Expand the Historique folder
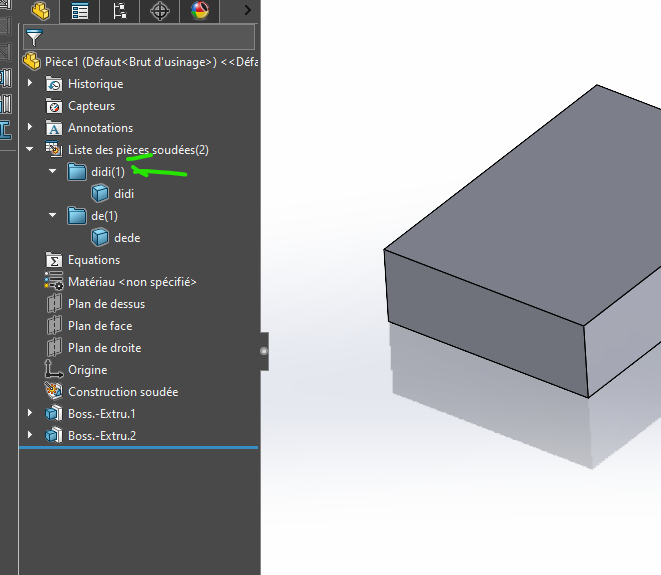The width and height of the screenshot is (661, 575). [31, 84]
